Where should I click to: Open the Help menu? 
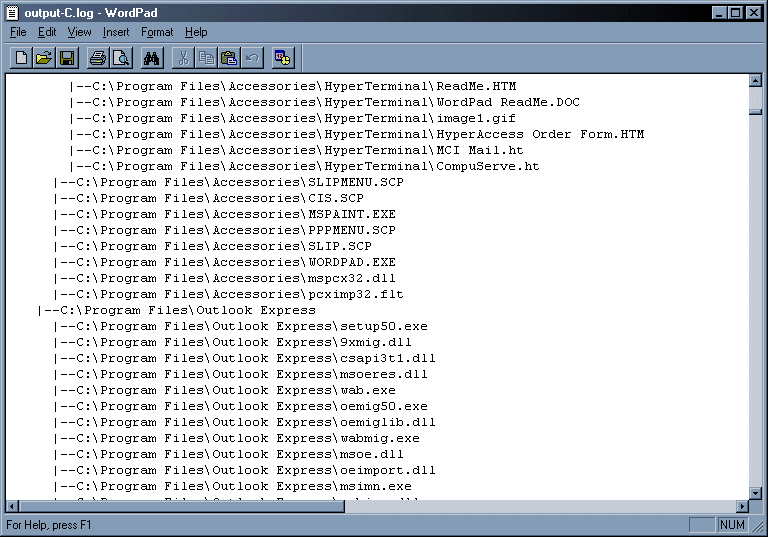pos(196,32)
